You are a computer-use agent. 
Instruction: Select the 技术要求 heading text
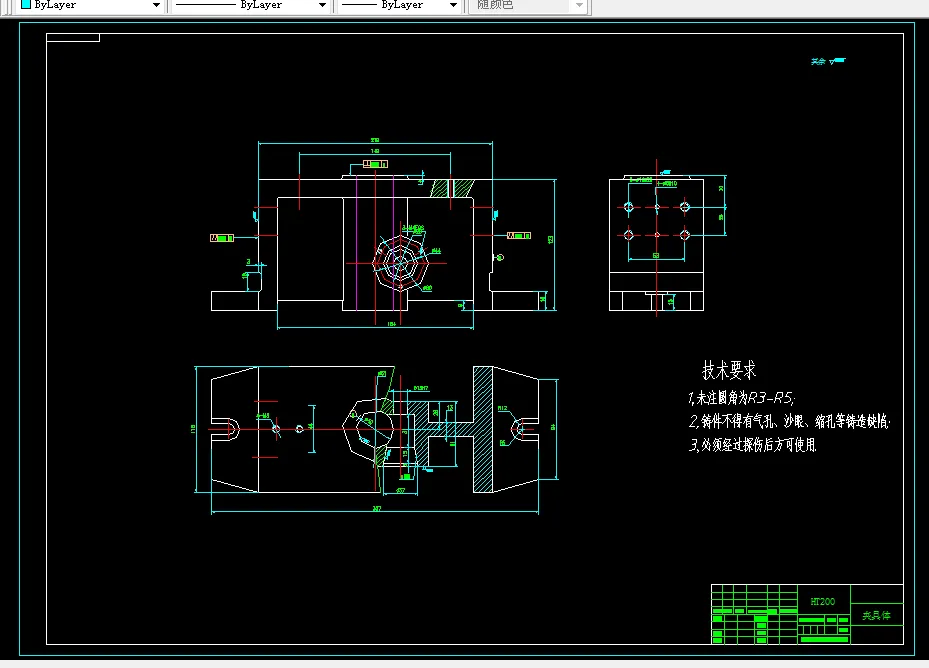tap(729, 370)
